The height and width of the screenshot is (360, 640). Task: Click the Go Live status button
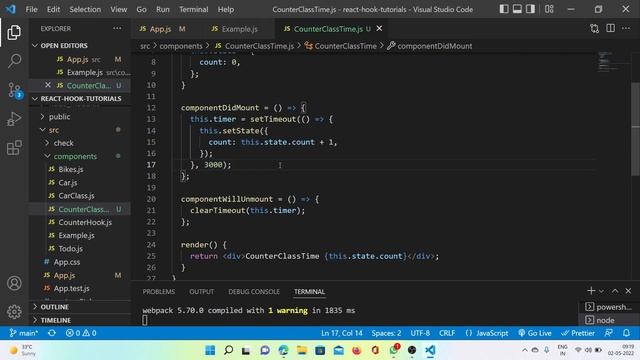coord(535,333)
